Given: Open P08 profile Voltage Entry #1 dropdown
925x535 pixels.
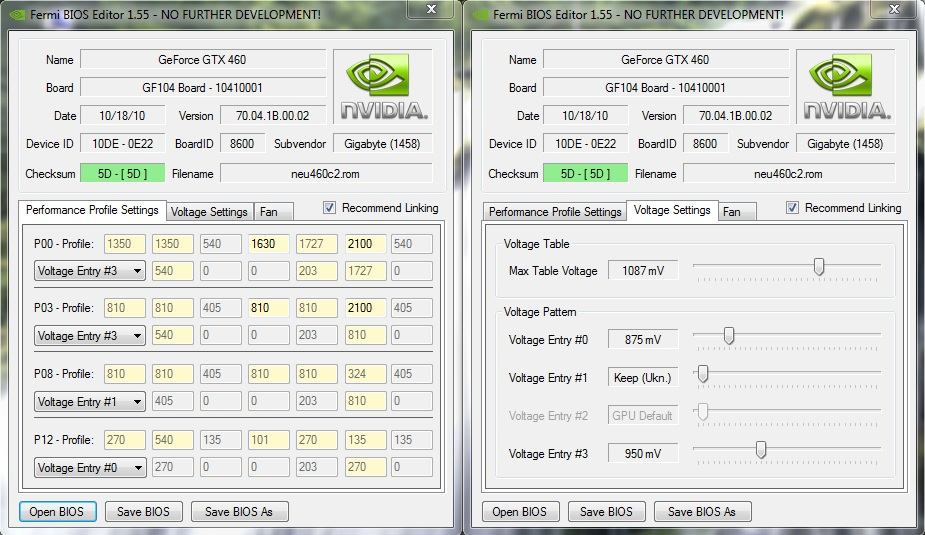Looking at the screenshot, I should pos(90,402).
